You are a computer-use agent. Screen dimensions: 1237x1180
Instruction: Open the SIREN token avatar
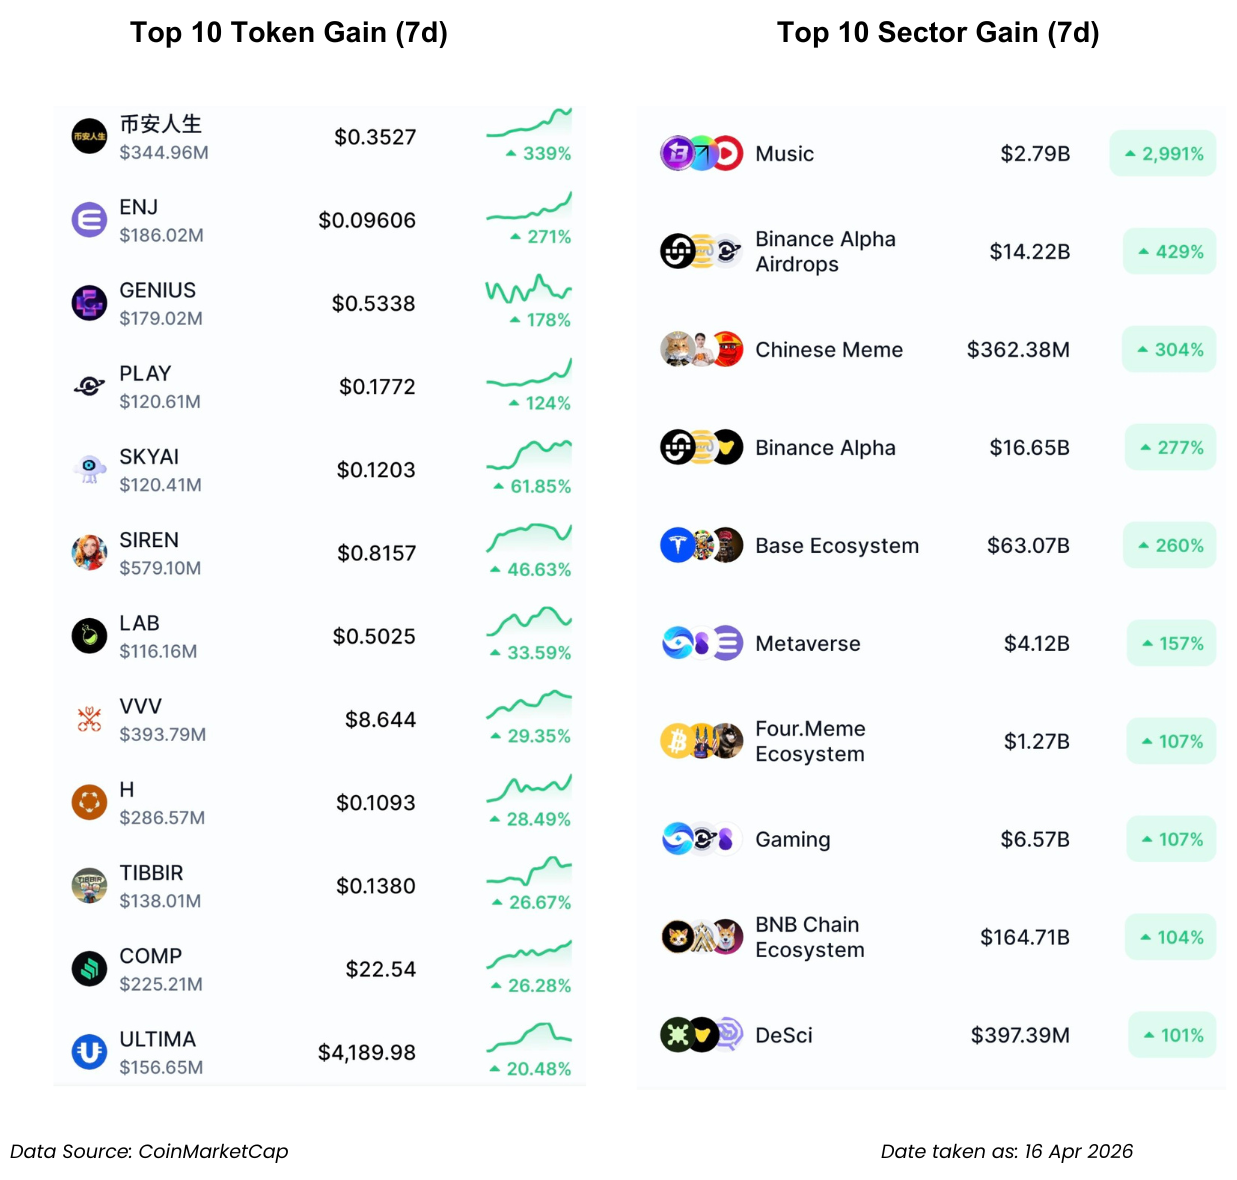coord(89,552)
